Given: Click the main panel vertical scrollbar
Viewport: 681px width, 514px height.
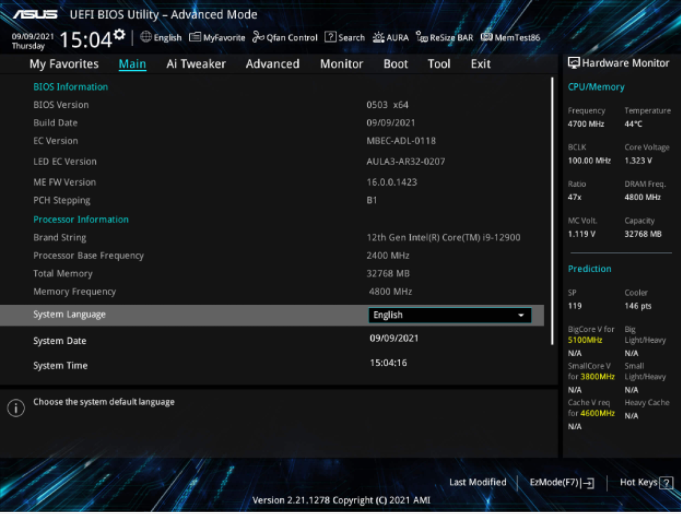Looking at the screenshot, I should (552, 211).
